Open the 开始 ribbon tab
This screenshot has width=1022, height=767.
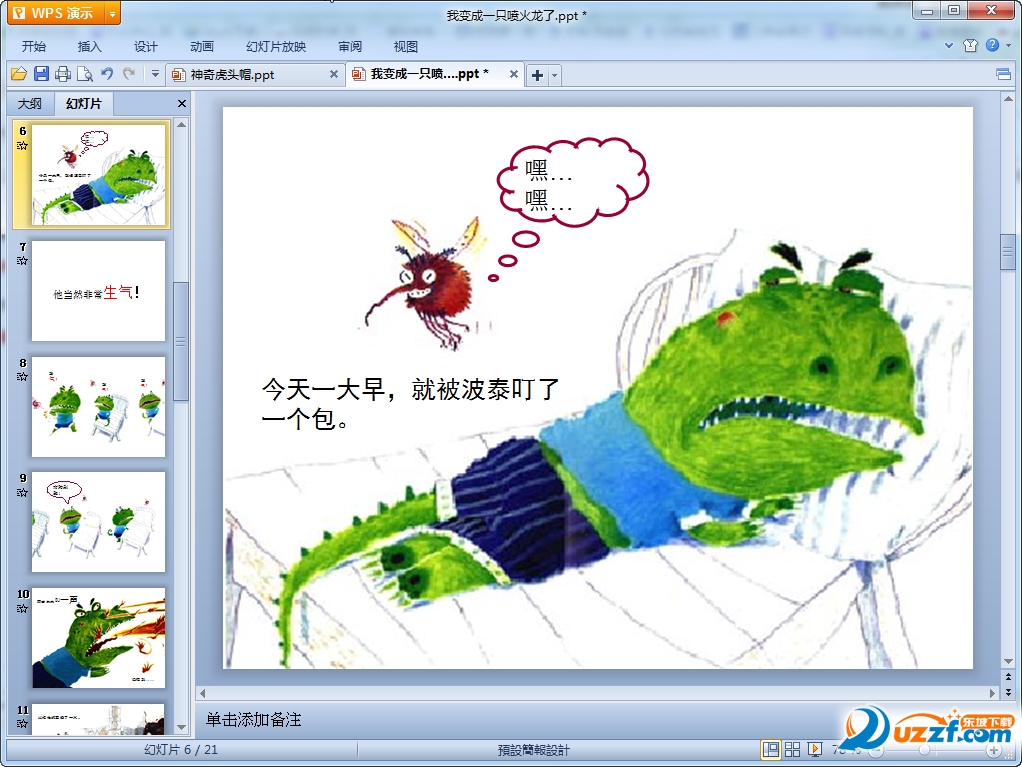point(34,46)
